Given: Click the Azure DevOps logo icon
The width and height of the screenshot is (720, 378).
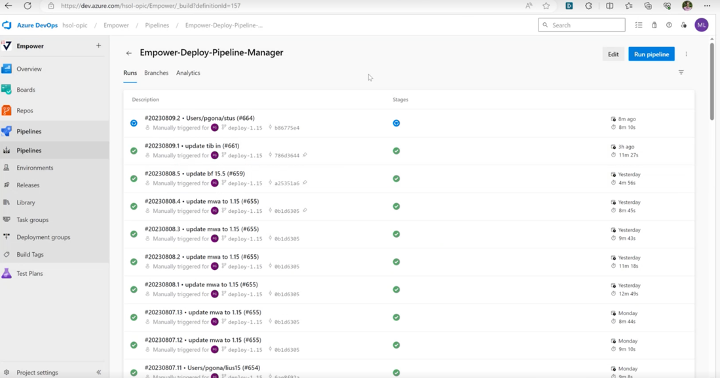Looking at the screenshot, I should point(6,25).
